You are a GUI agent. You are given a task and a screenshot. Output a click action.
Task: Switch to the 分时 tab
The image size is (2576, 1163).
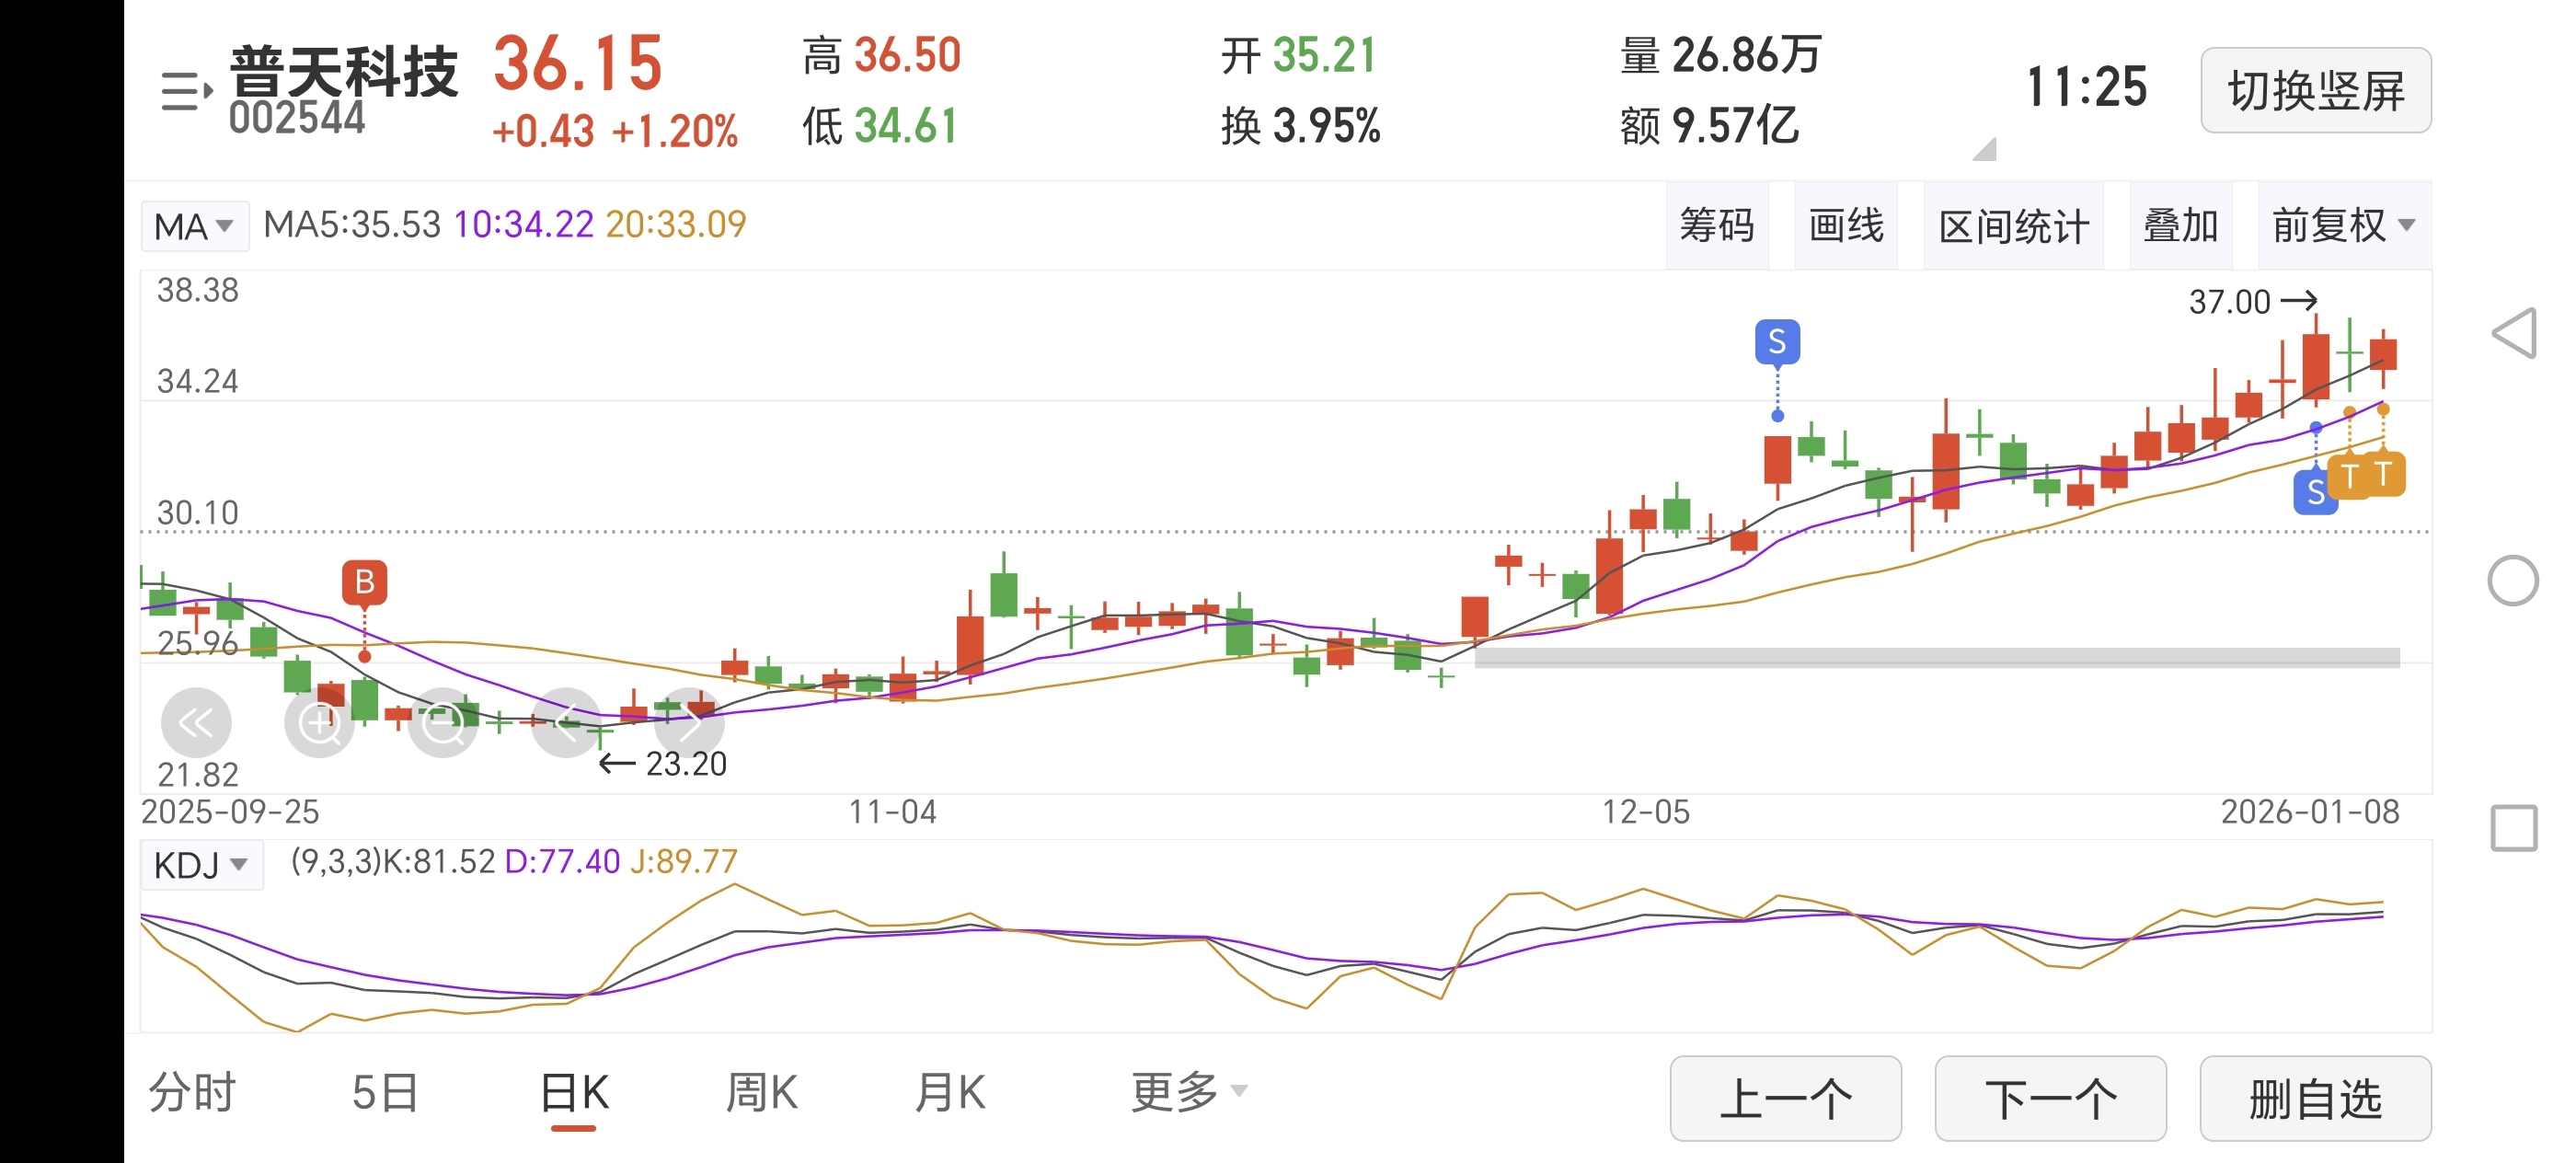[x=192, y=1091]
